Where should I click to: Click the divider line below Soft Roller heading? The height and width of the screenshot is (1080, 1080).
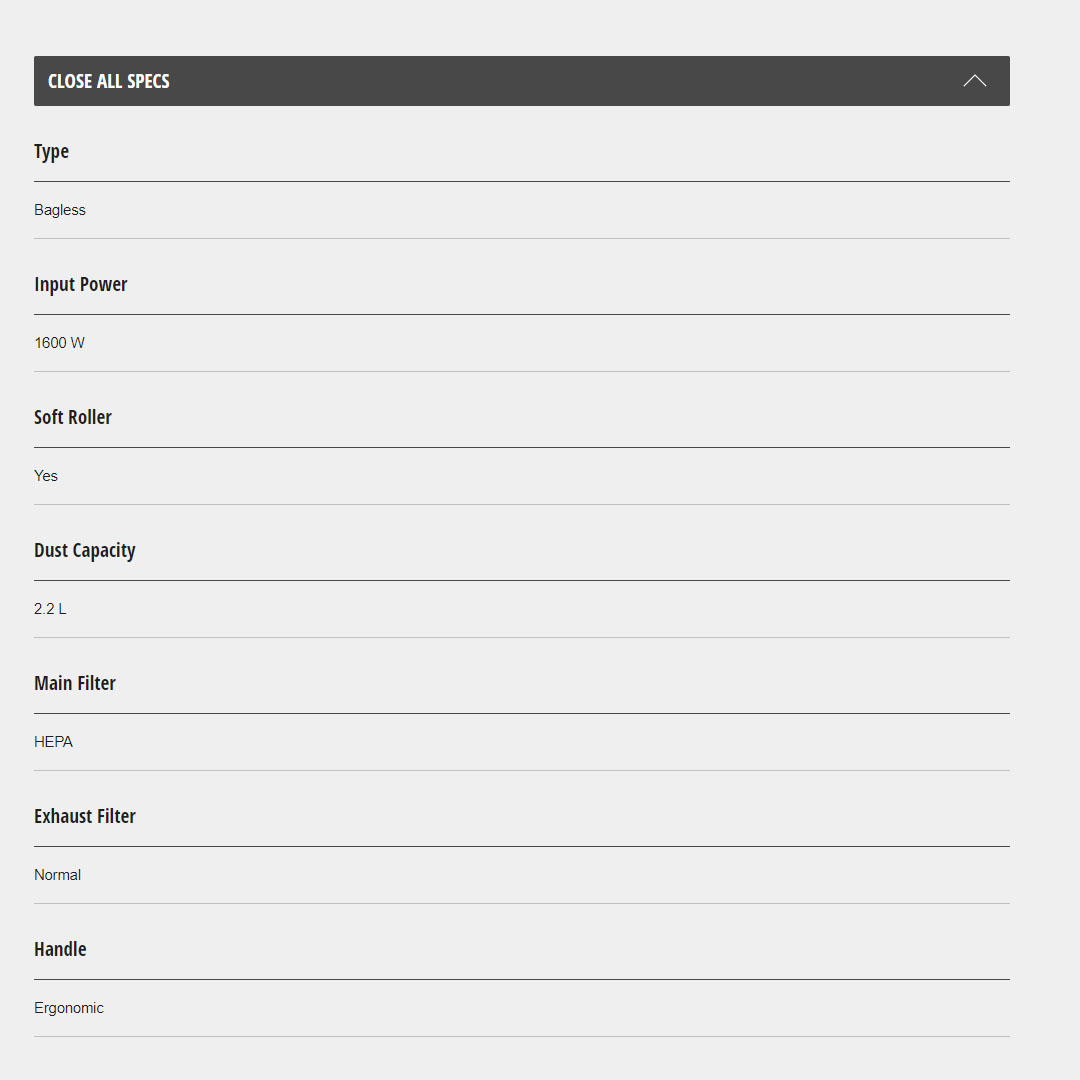point(522,447)
